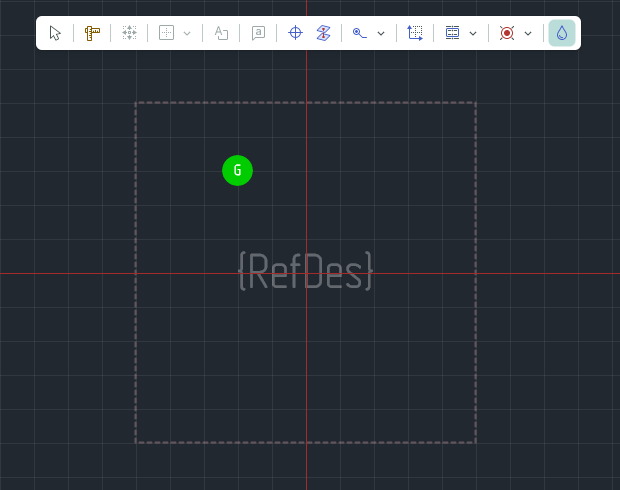
Task: Choose the dashed rectangle selection tool
Action: coord(415,33)
